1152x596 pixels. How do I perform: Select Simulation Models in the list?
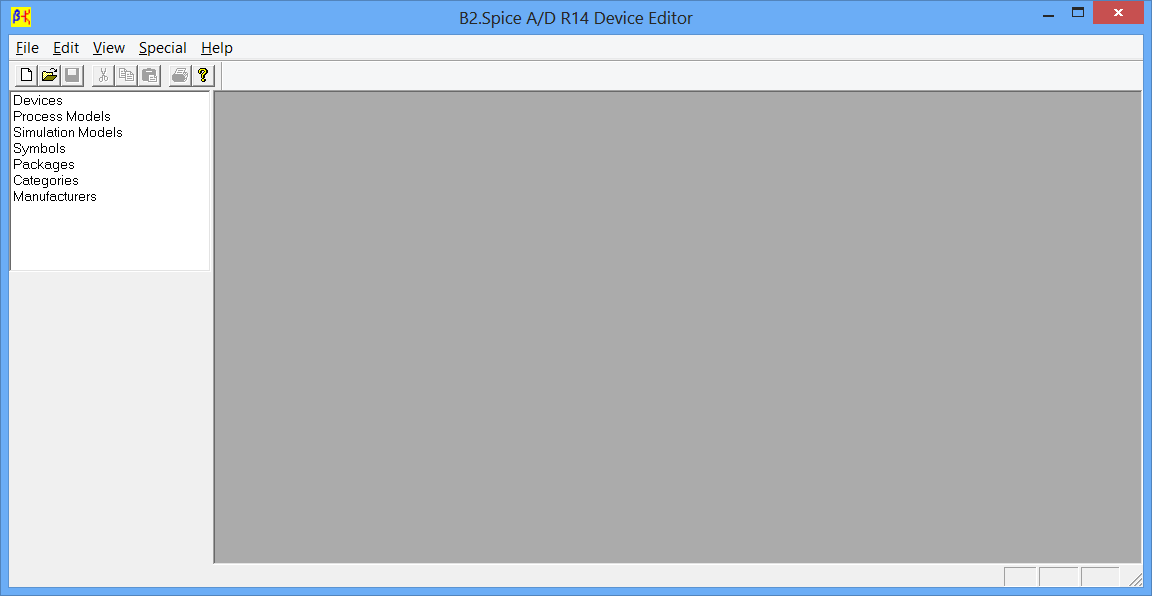(68, 132)
